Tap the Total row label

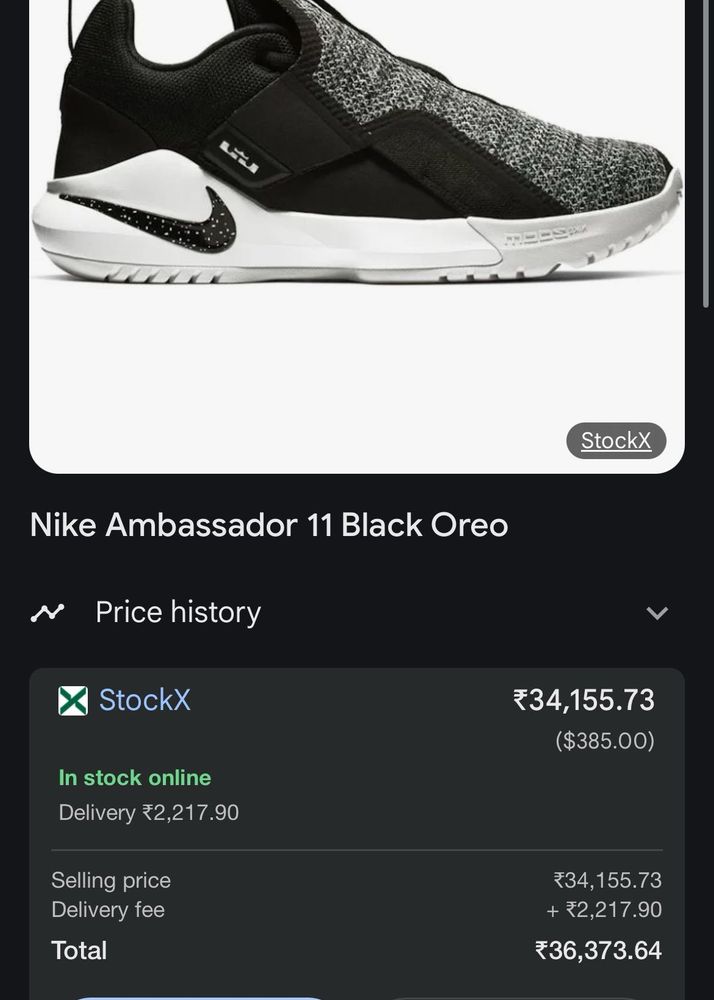tap(79, 950)
